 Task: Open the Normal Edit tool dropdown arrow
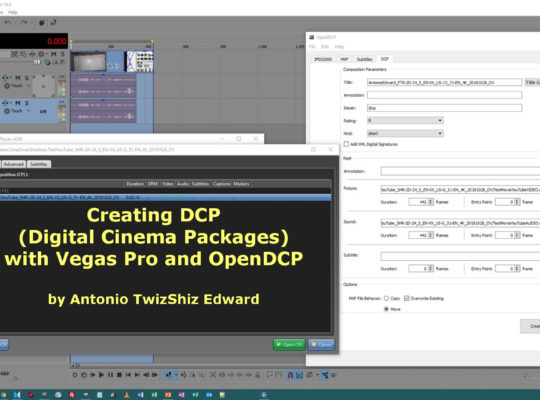pyautogui.click(x=175, y=375)
